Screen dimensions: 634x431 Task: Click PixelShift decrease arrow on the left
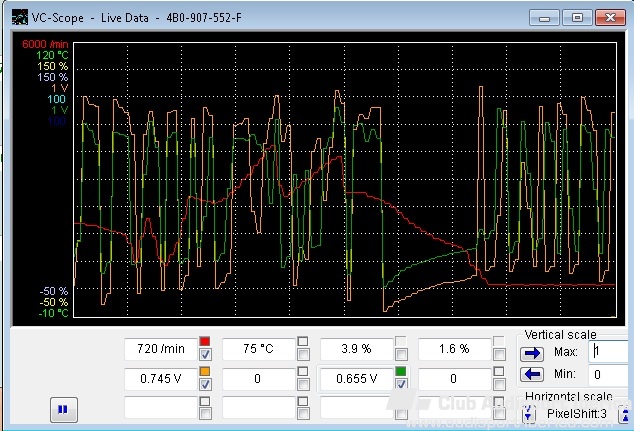tap(528, 414)
